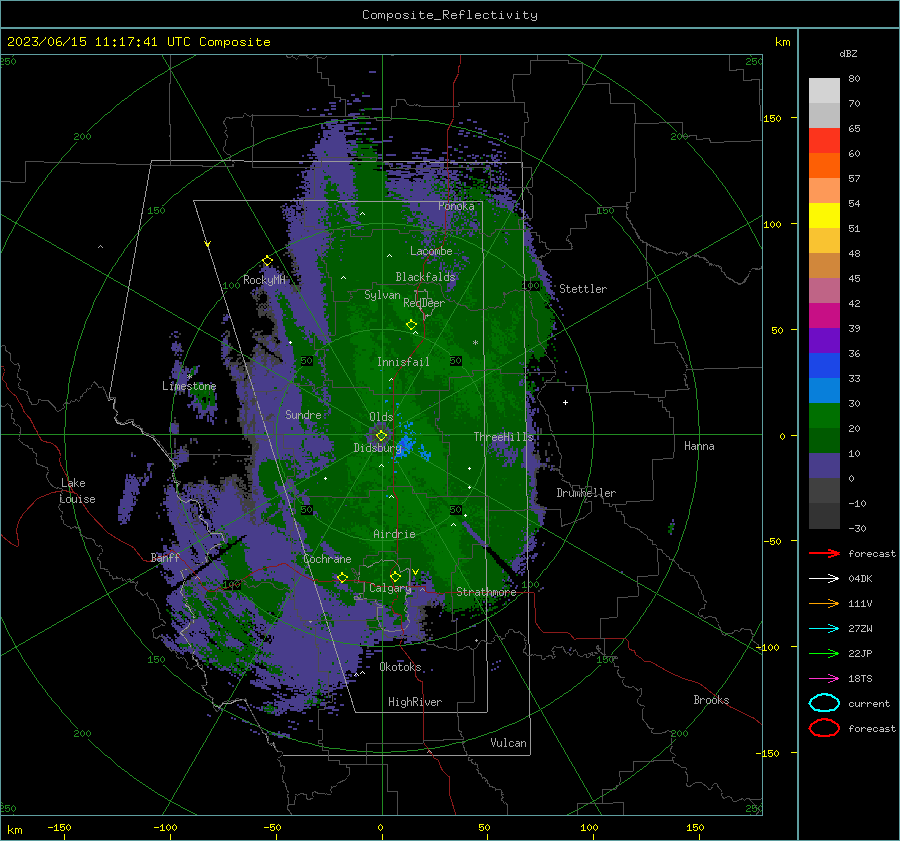Click the Blackfalds city label

pyautogui.click(x=425, y=277)
